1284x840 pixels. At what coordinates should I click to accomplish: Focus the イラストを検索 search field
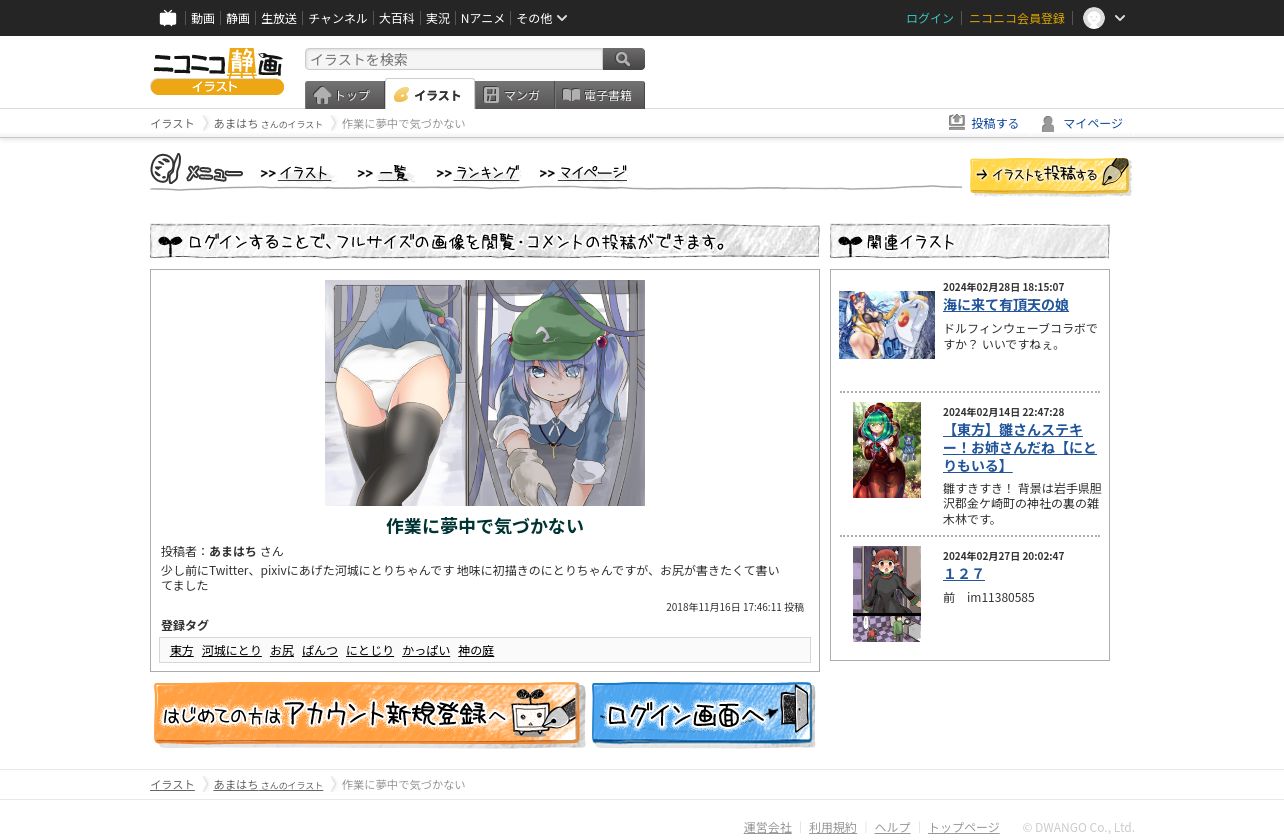(x=454, y=59)
